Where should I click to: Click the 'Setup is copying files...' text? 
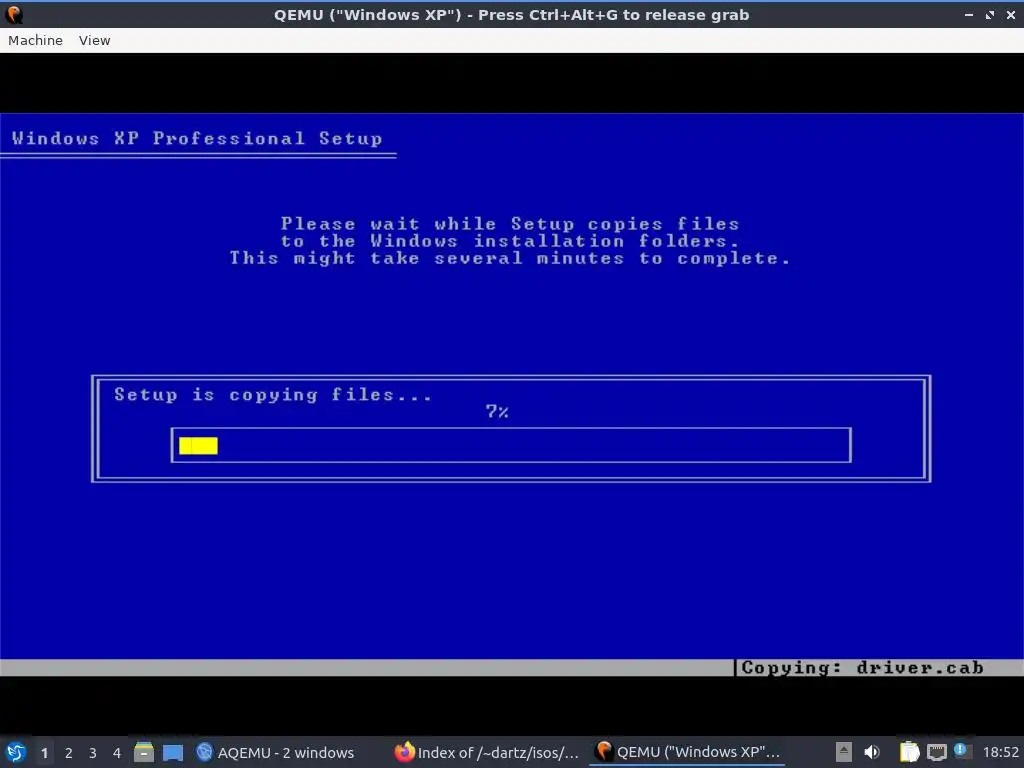(273, 394)
